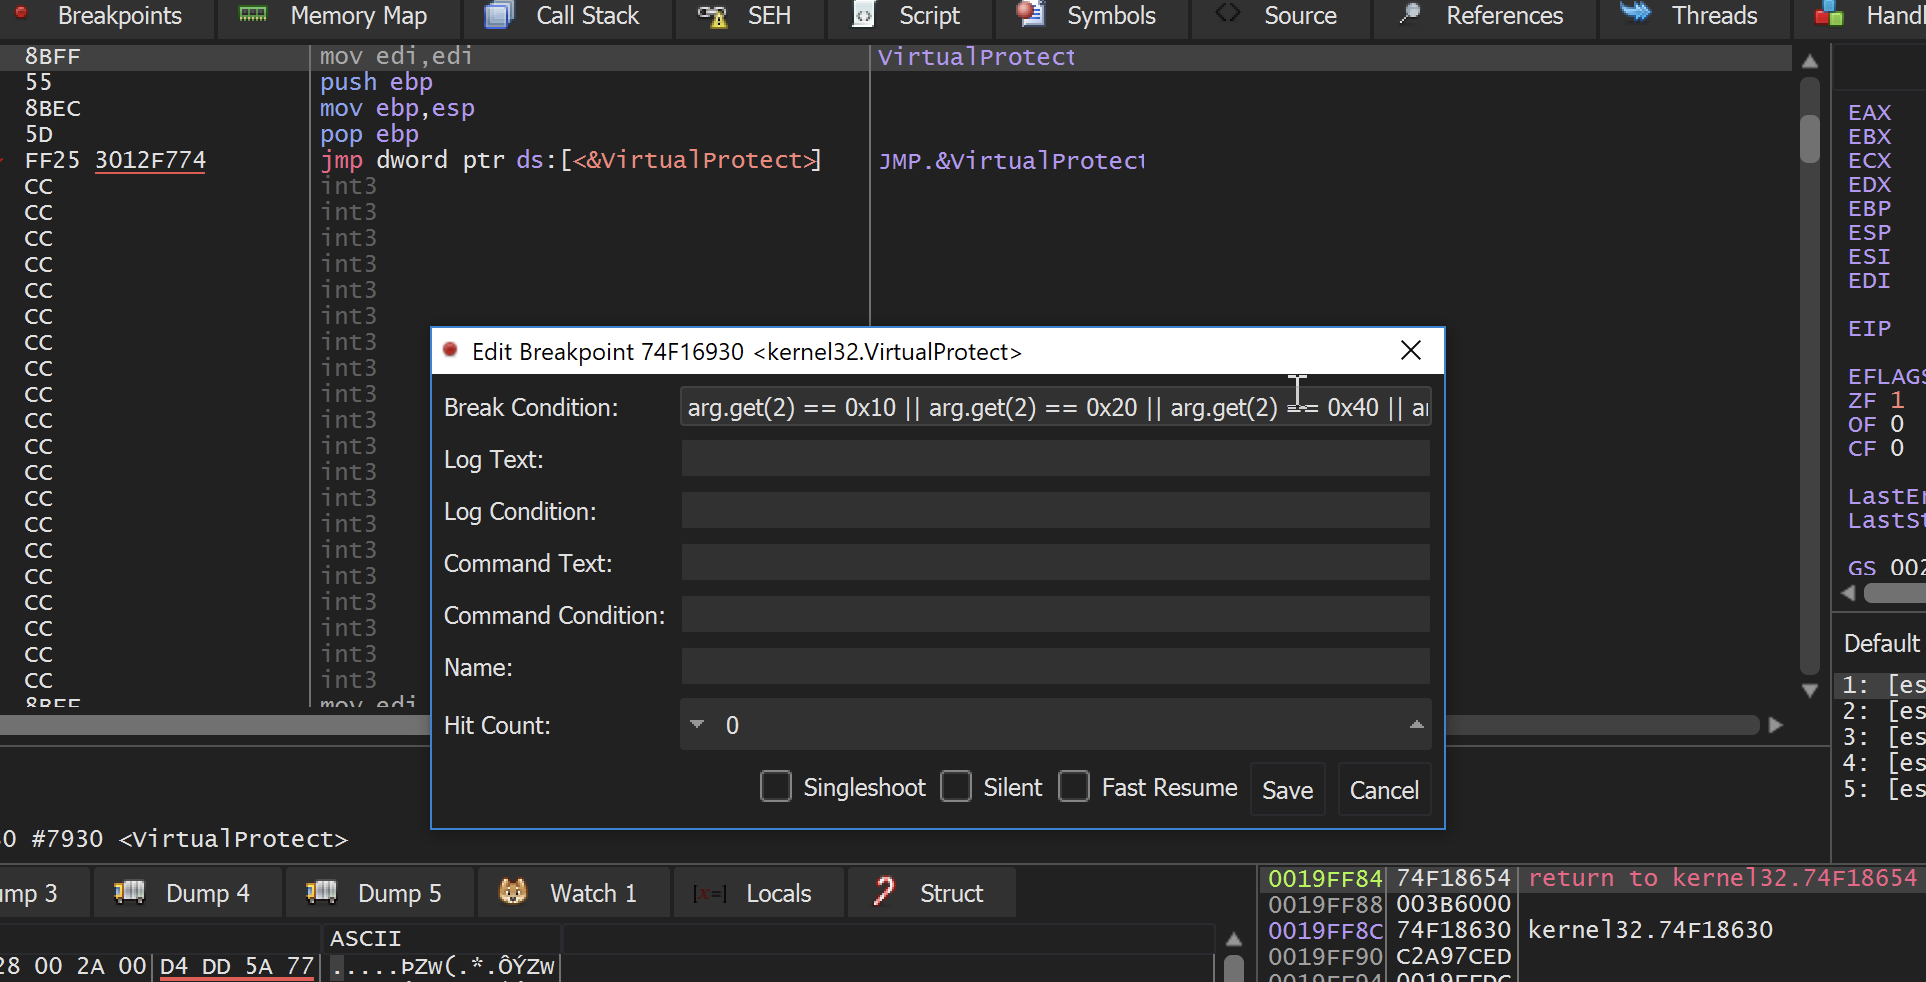Click the Memory Map chip icon
Image resolution: width=1926 pixels, height=982 pixels.
[253, 14]
